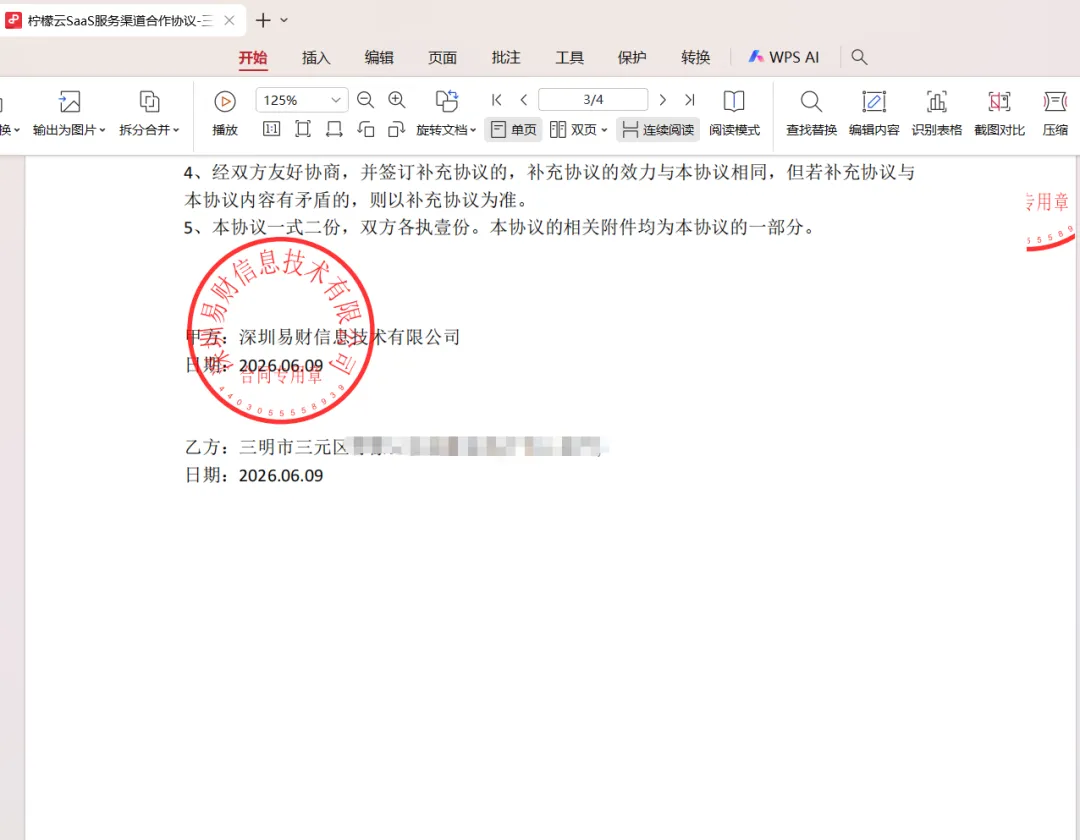Open 识别表格 table recognition tool

937,113
